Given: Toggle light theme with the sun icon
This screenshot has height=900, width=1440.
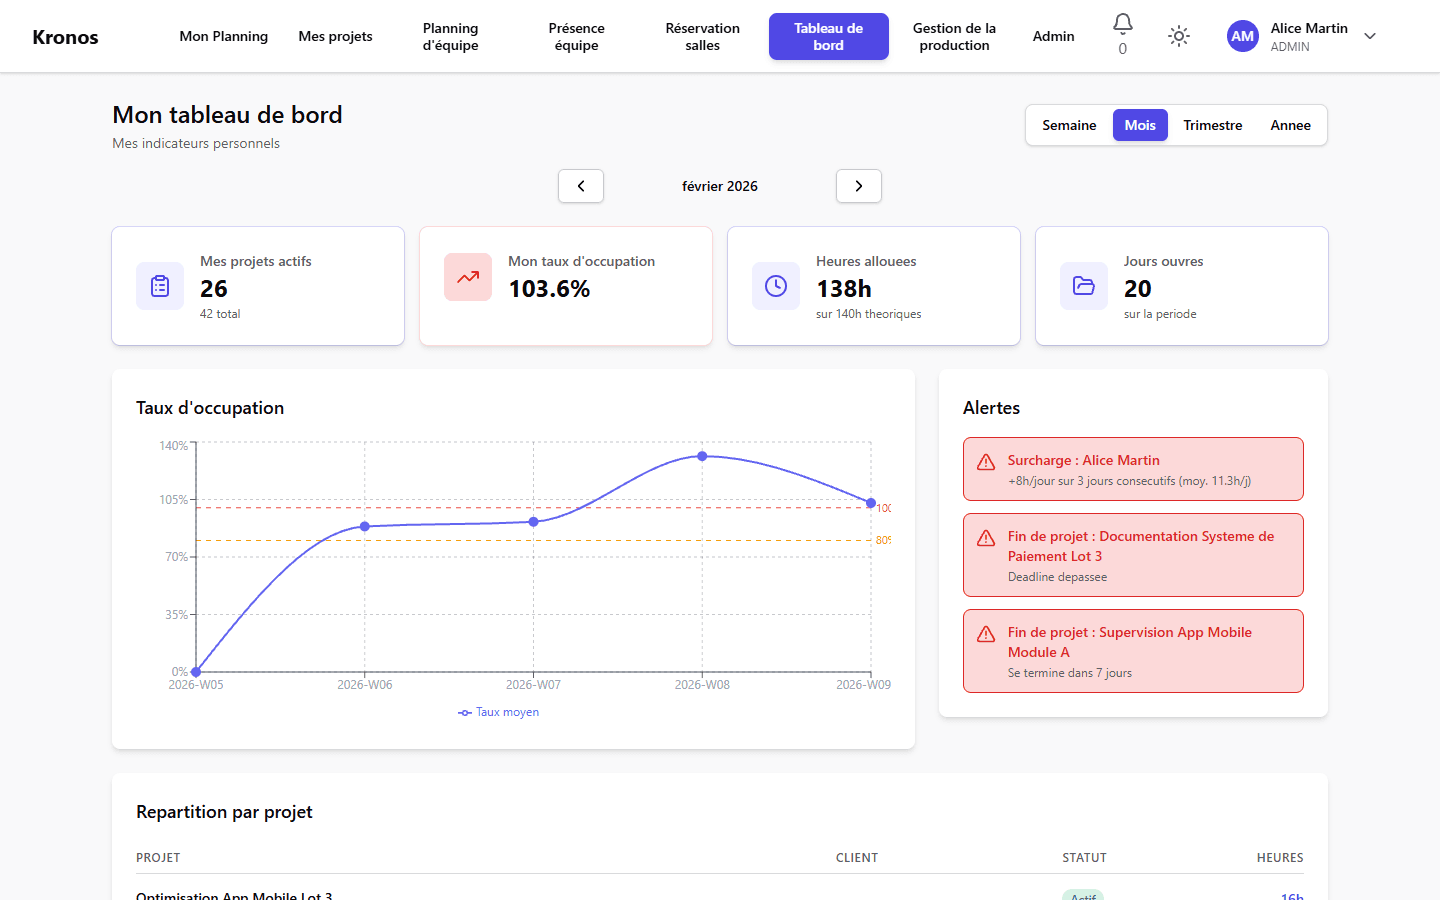Looking at the screenshot, I should click(1179, 37).
